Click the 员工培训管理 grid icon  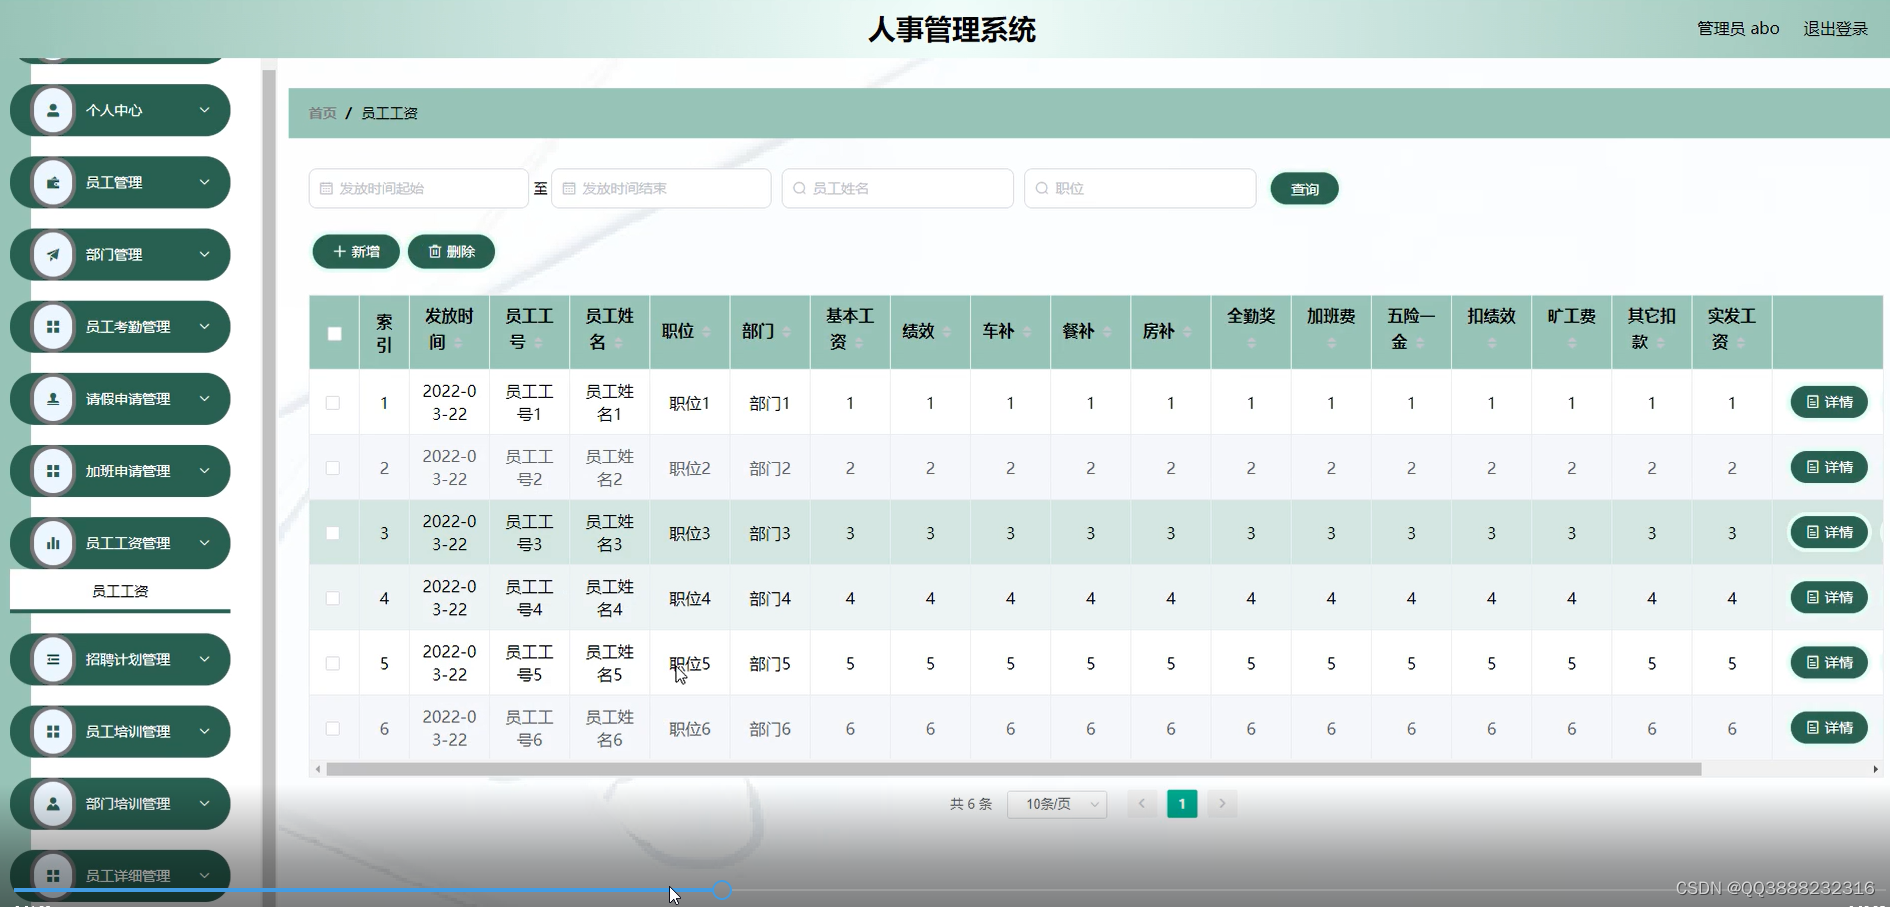pyautogui.click(x=53, y=731)
